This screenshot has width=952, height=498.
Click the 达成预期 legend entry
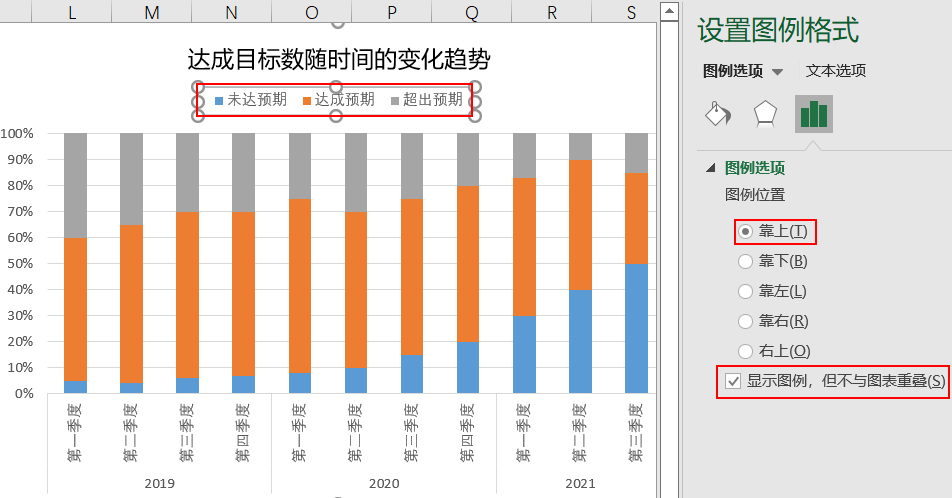click(344, 100)
